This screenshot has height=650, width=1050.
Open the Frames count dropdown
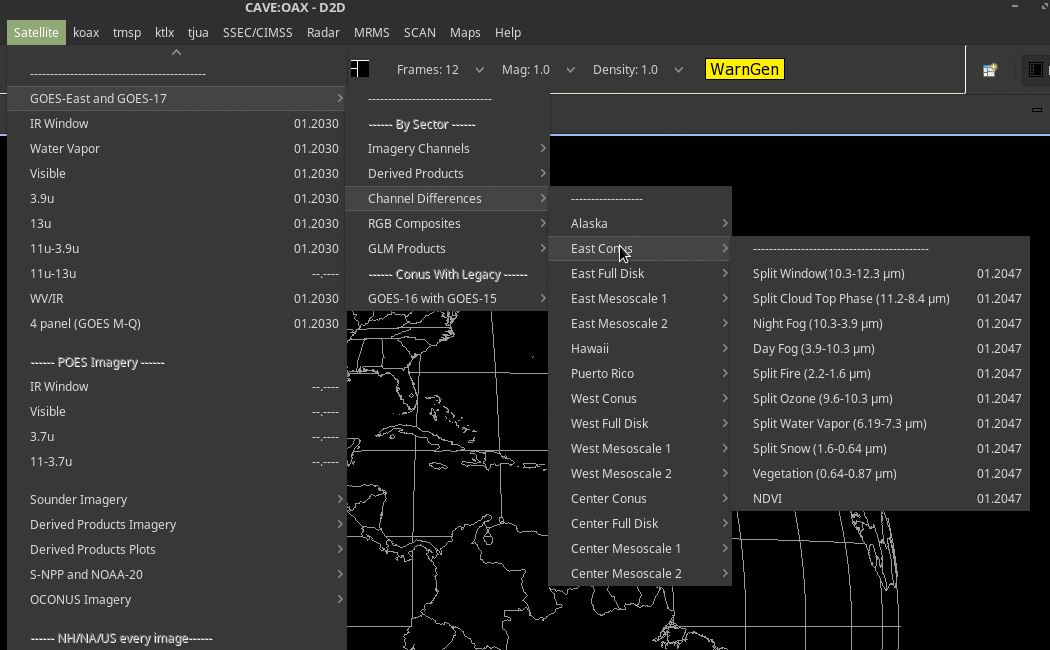tap(440, 70)
